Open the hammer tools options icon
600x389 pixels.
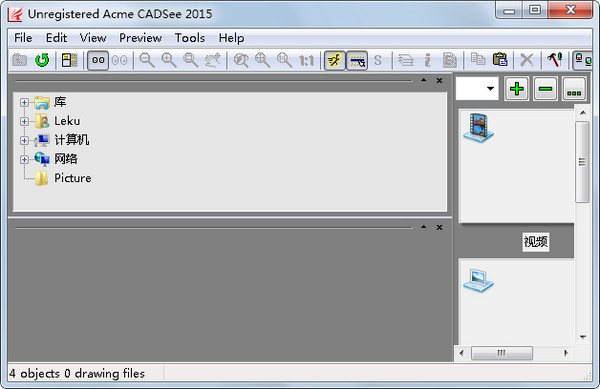coord(555,60)
